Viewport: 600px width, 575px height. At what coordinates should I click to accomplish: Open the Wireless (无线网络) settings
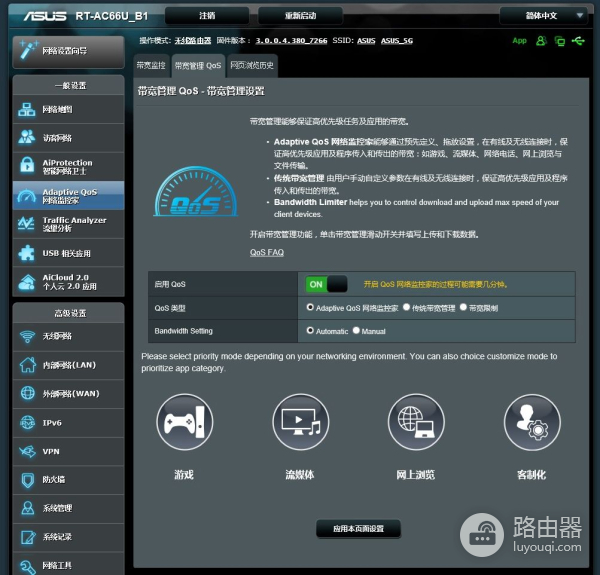(x=68, y=337)
